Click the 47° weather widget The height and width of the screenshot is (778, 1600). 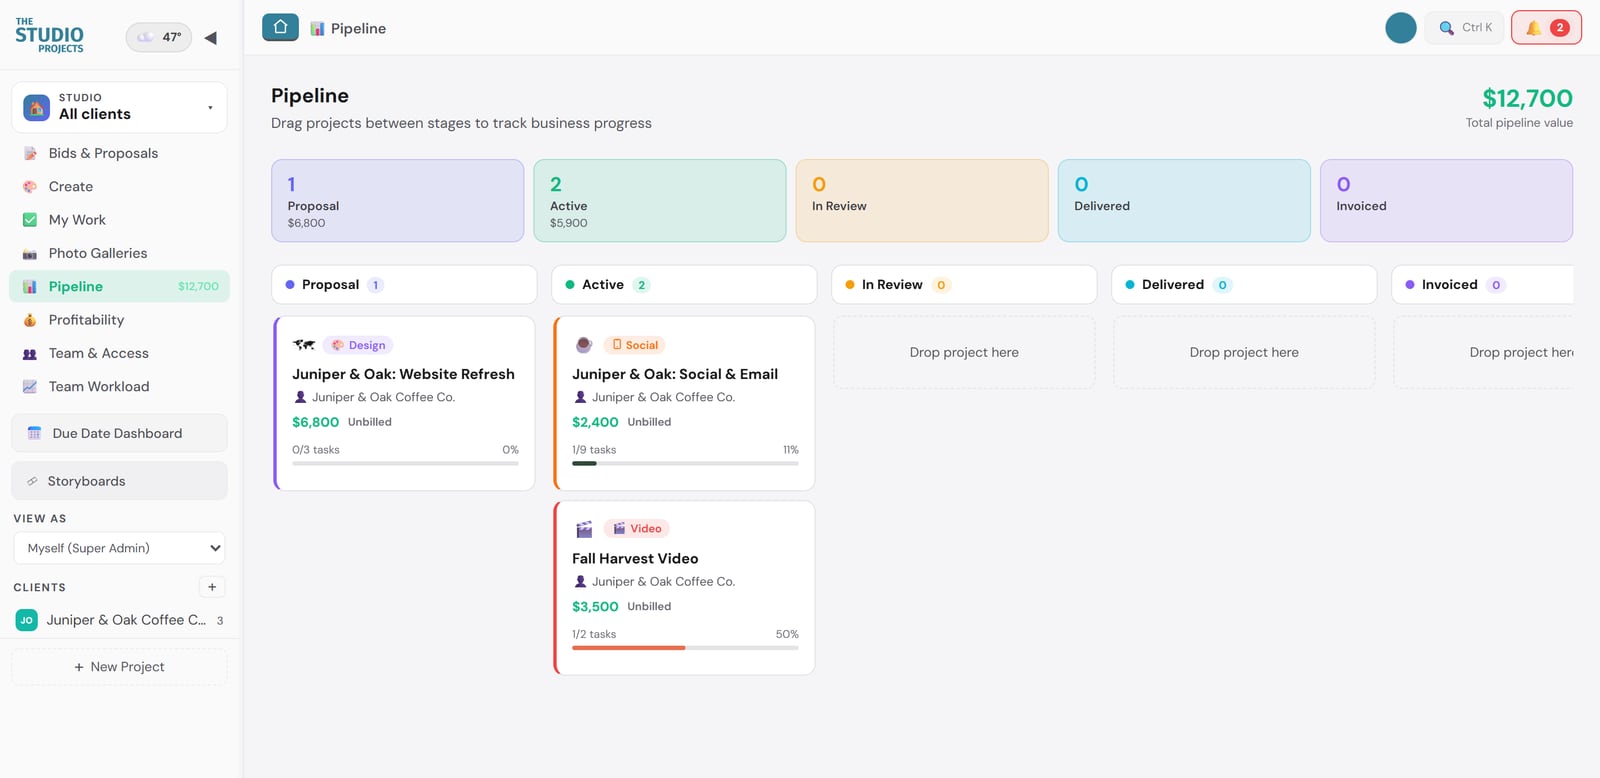point(159,37)
